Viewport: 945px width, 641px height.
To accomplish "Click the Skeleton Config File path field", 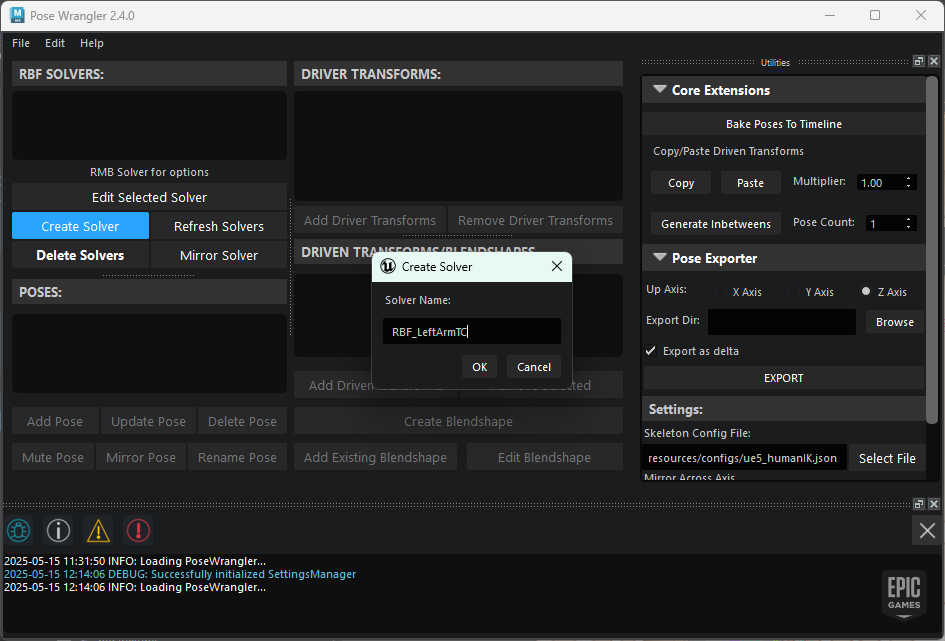I will click(744, 458).
